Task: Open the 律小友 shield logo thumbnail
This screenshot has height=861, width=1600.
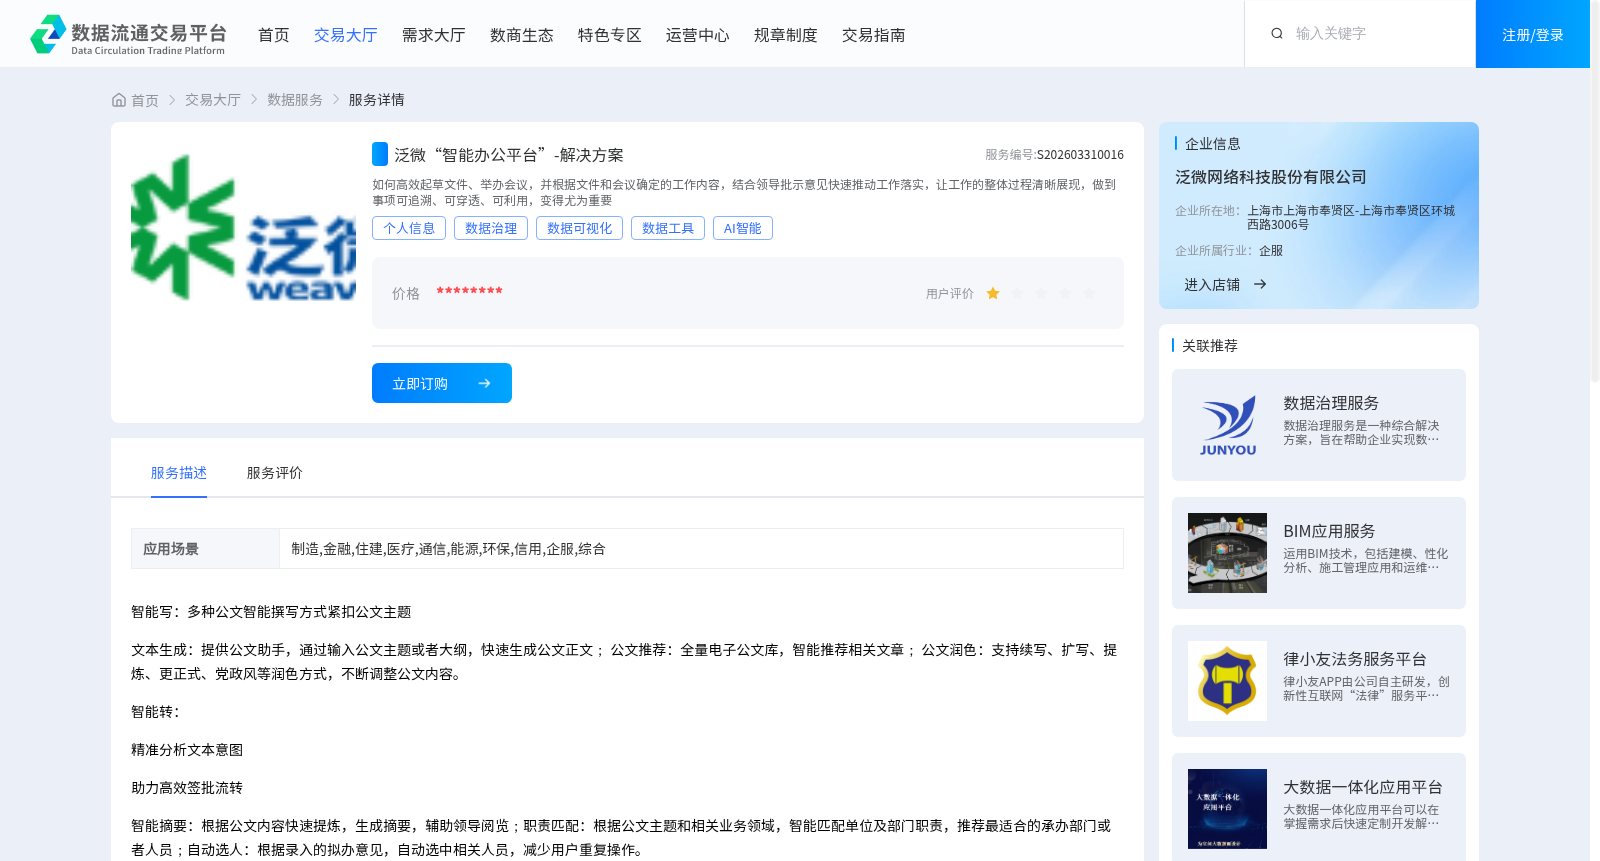Action: [x=1227, y=681]
